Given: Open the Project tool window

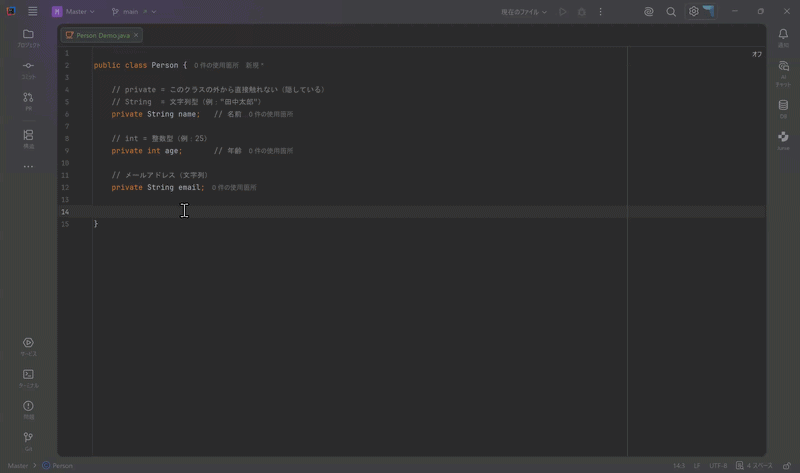Looking at the screenshot, I should click(x=29, y=38).
